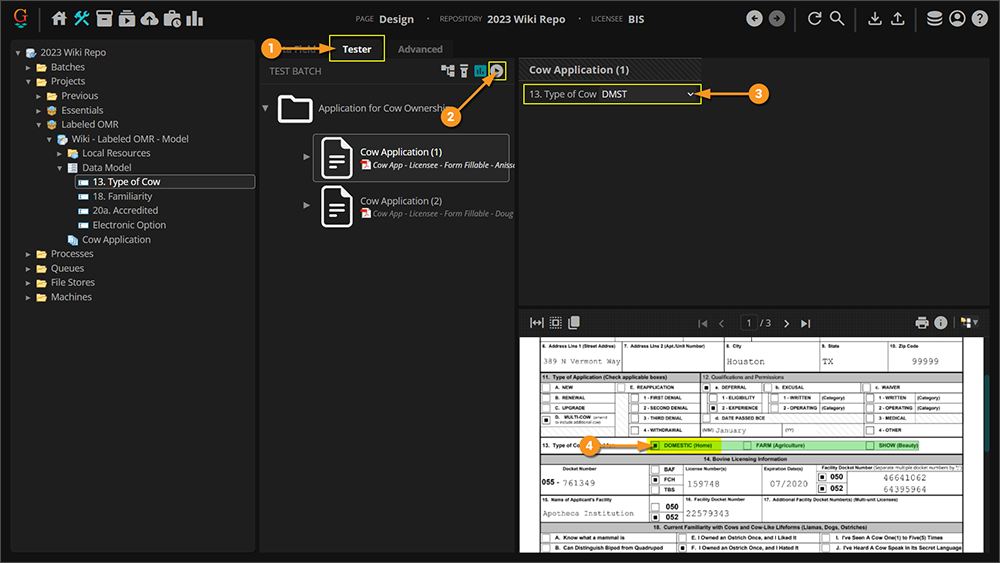Open the archive box icon in header

[x=104, y=18]
